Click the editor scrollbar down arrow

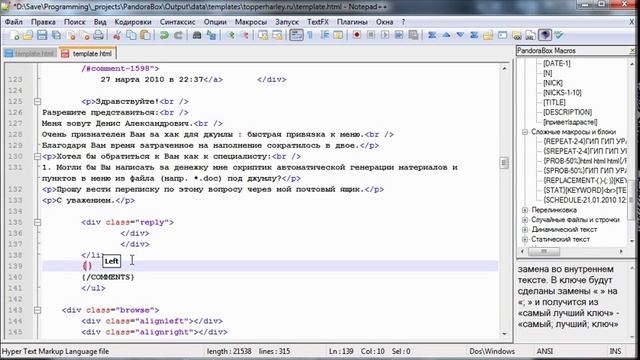(504, 334)
